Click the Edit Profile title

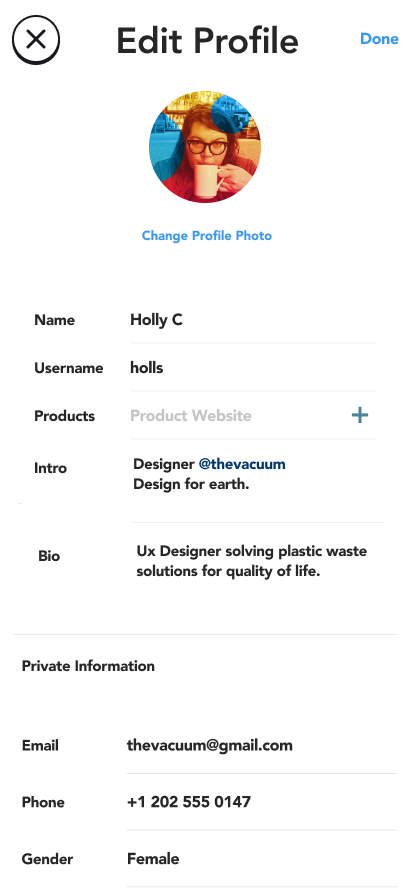pyautogui.click(x=208, y=41)
